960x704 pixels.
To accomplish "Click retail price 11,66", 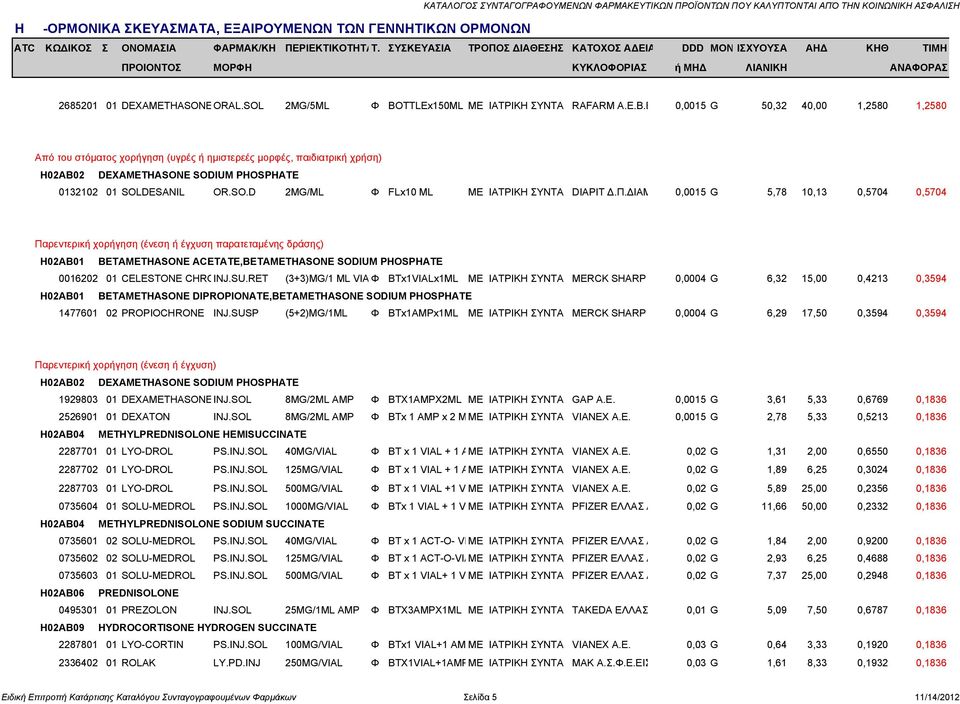I will (x=774, y=506).
